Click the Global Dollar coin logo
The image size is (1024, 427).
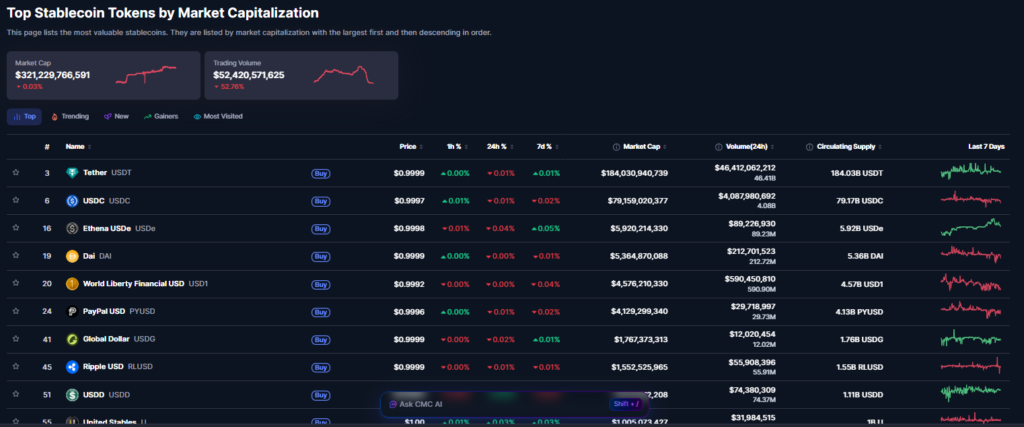pyautogui.click(x=72, y=339)
